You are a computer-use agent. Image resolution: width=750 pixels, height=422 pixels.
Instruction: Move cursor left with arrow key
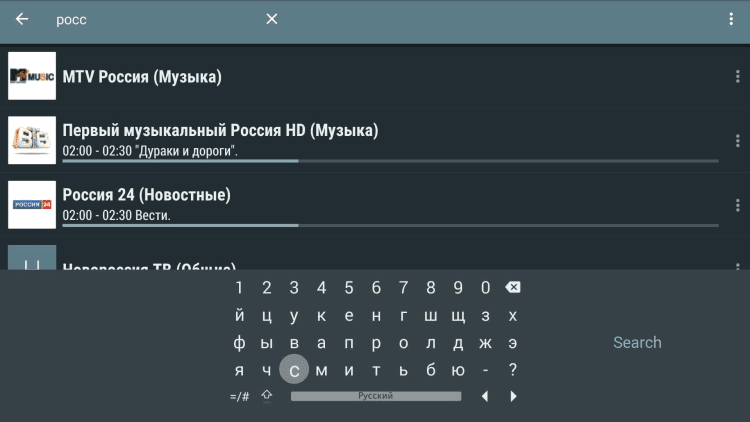point(485,396)
